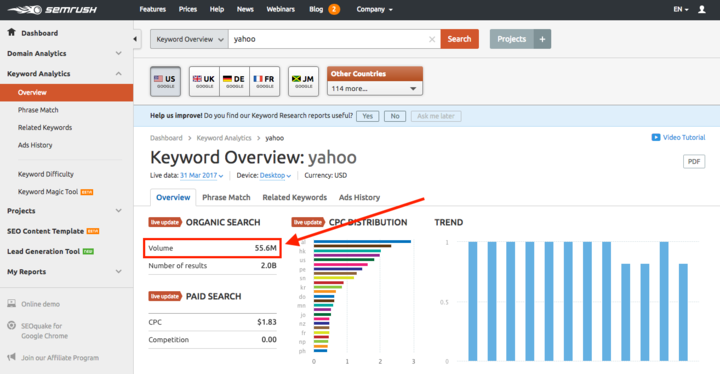Click the Competition 0.00 value
This screenshot has height=374, width=720.
pyautogui.click(x=269, y=340)
